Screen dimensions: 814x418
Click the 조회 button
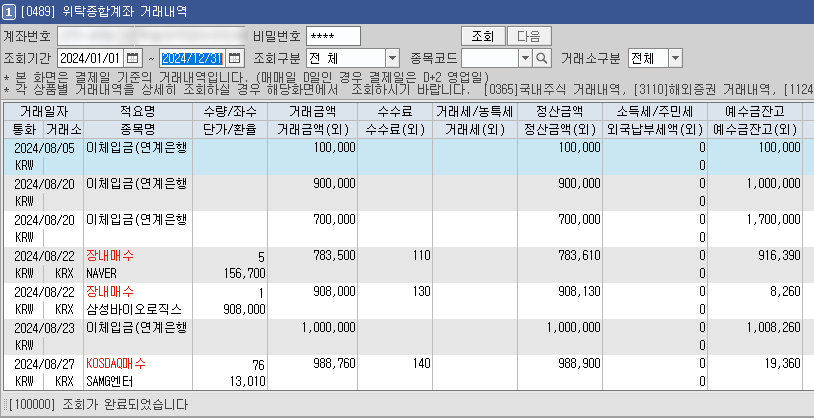click(483, 36)
